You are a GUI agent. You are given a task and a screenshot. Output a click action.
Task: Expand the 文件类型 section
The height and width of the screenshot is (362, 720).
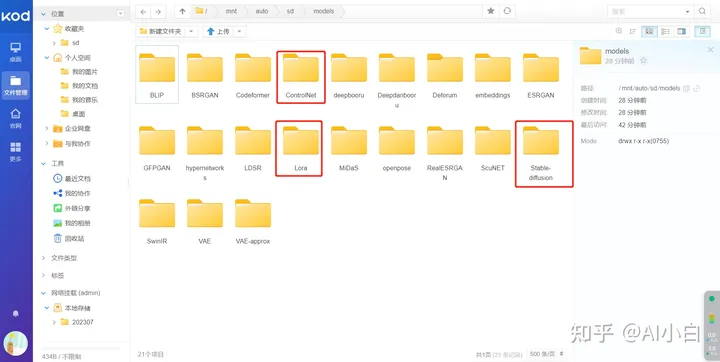pyautogui.click(x=44, y=258)
